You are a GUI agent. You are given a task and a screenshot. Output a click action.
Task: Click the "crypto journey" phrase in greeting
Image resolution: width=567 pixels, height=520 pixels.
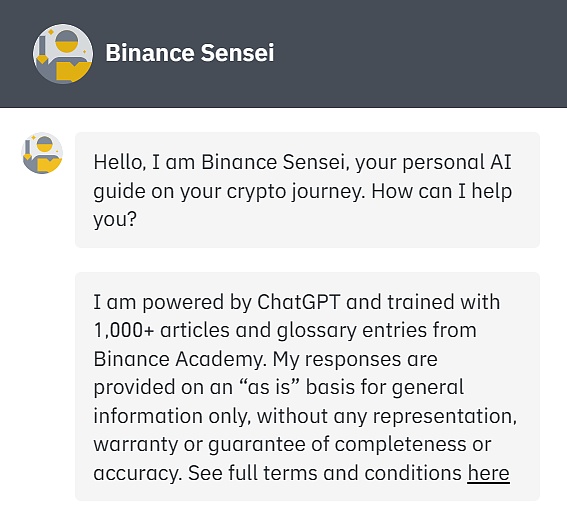pos(294,191)
